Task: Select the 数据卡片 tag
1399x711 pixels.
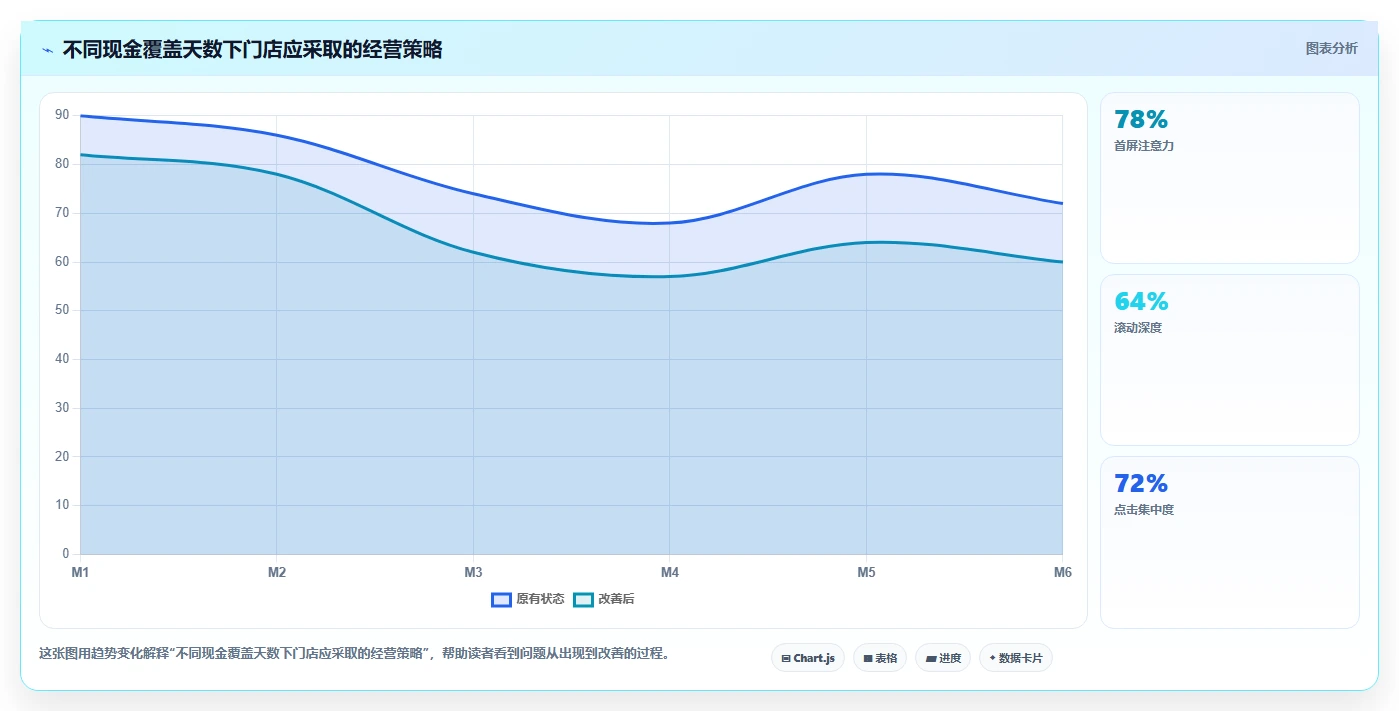Action: pos(1016,658)
